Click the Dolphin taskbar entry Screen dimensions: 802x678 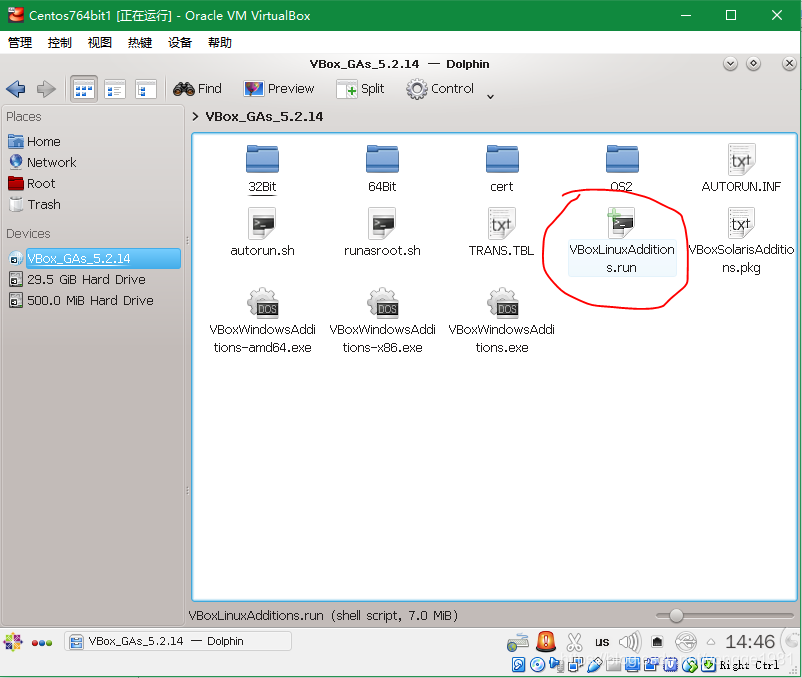(177, 641)
